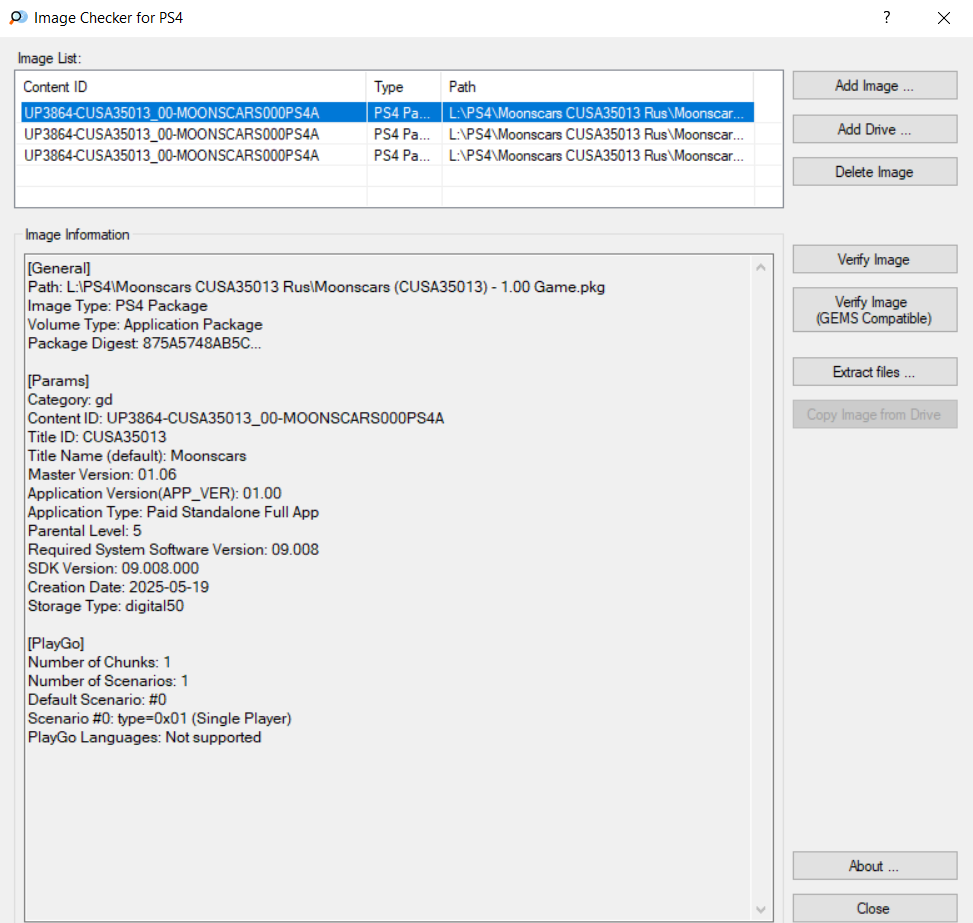The image size is (973, 923).
Task: Click the Type column header
Action: tap(404, 87)
